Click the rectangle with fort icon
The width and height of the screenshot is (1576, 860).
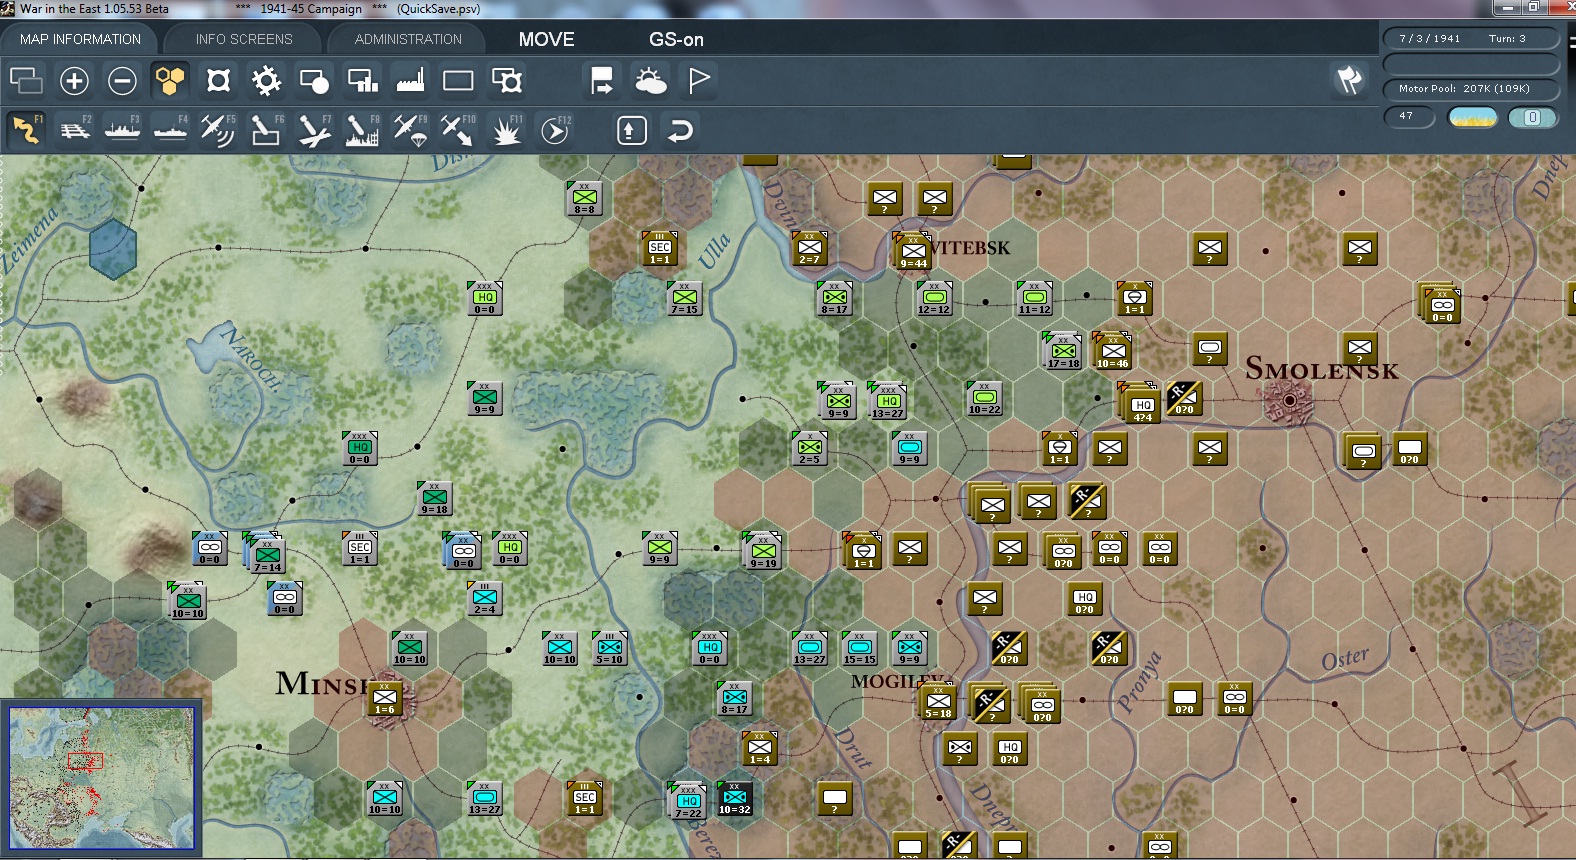pos(507,80)
